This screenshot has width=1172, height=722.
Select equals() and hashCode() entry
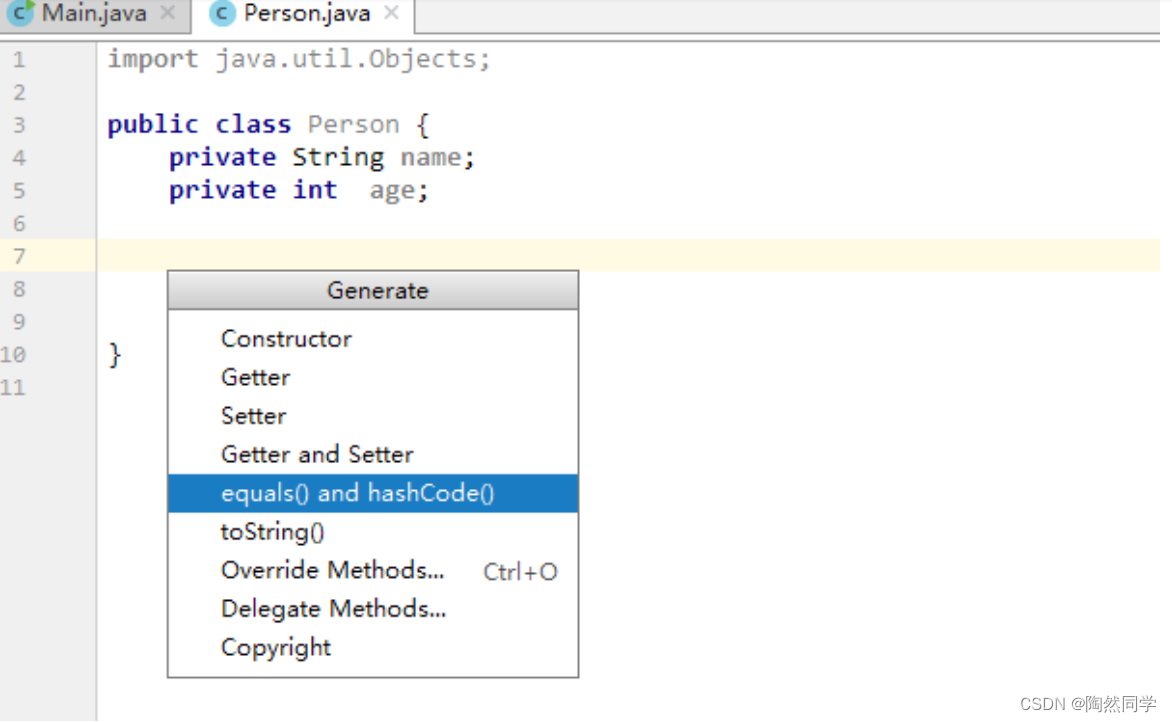(x=358, y=493)
